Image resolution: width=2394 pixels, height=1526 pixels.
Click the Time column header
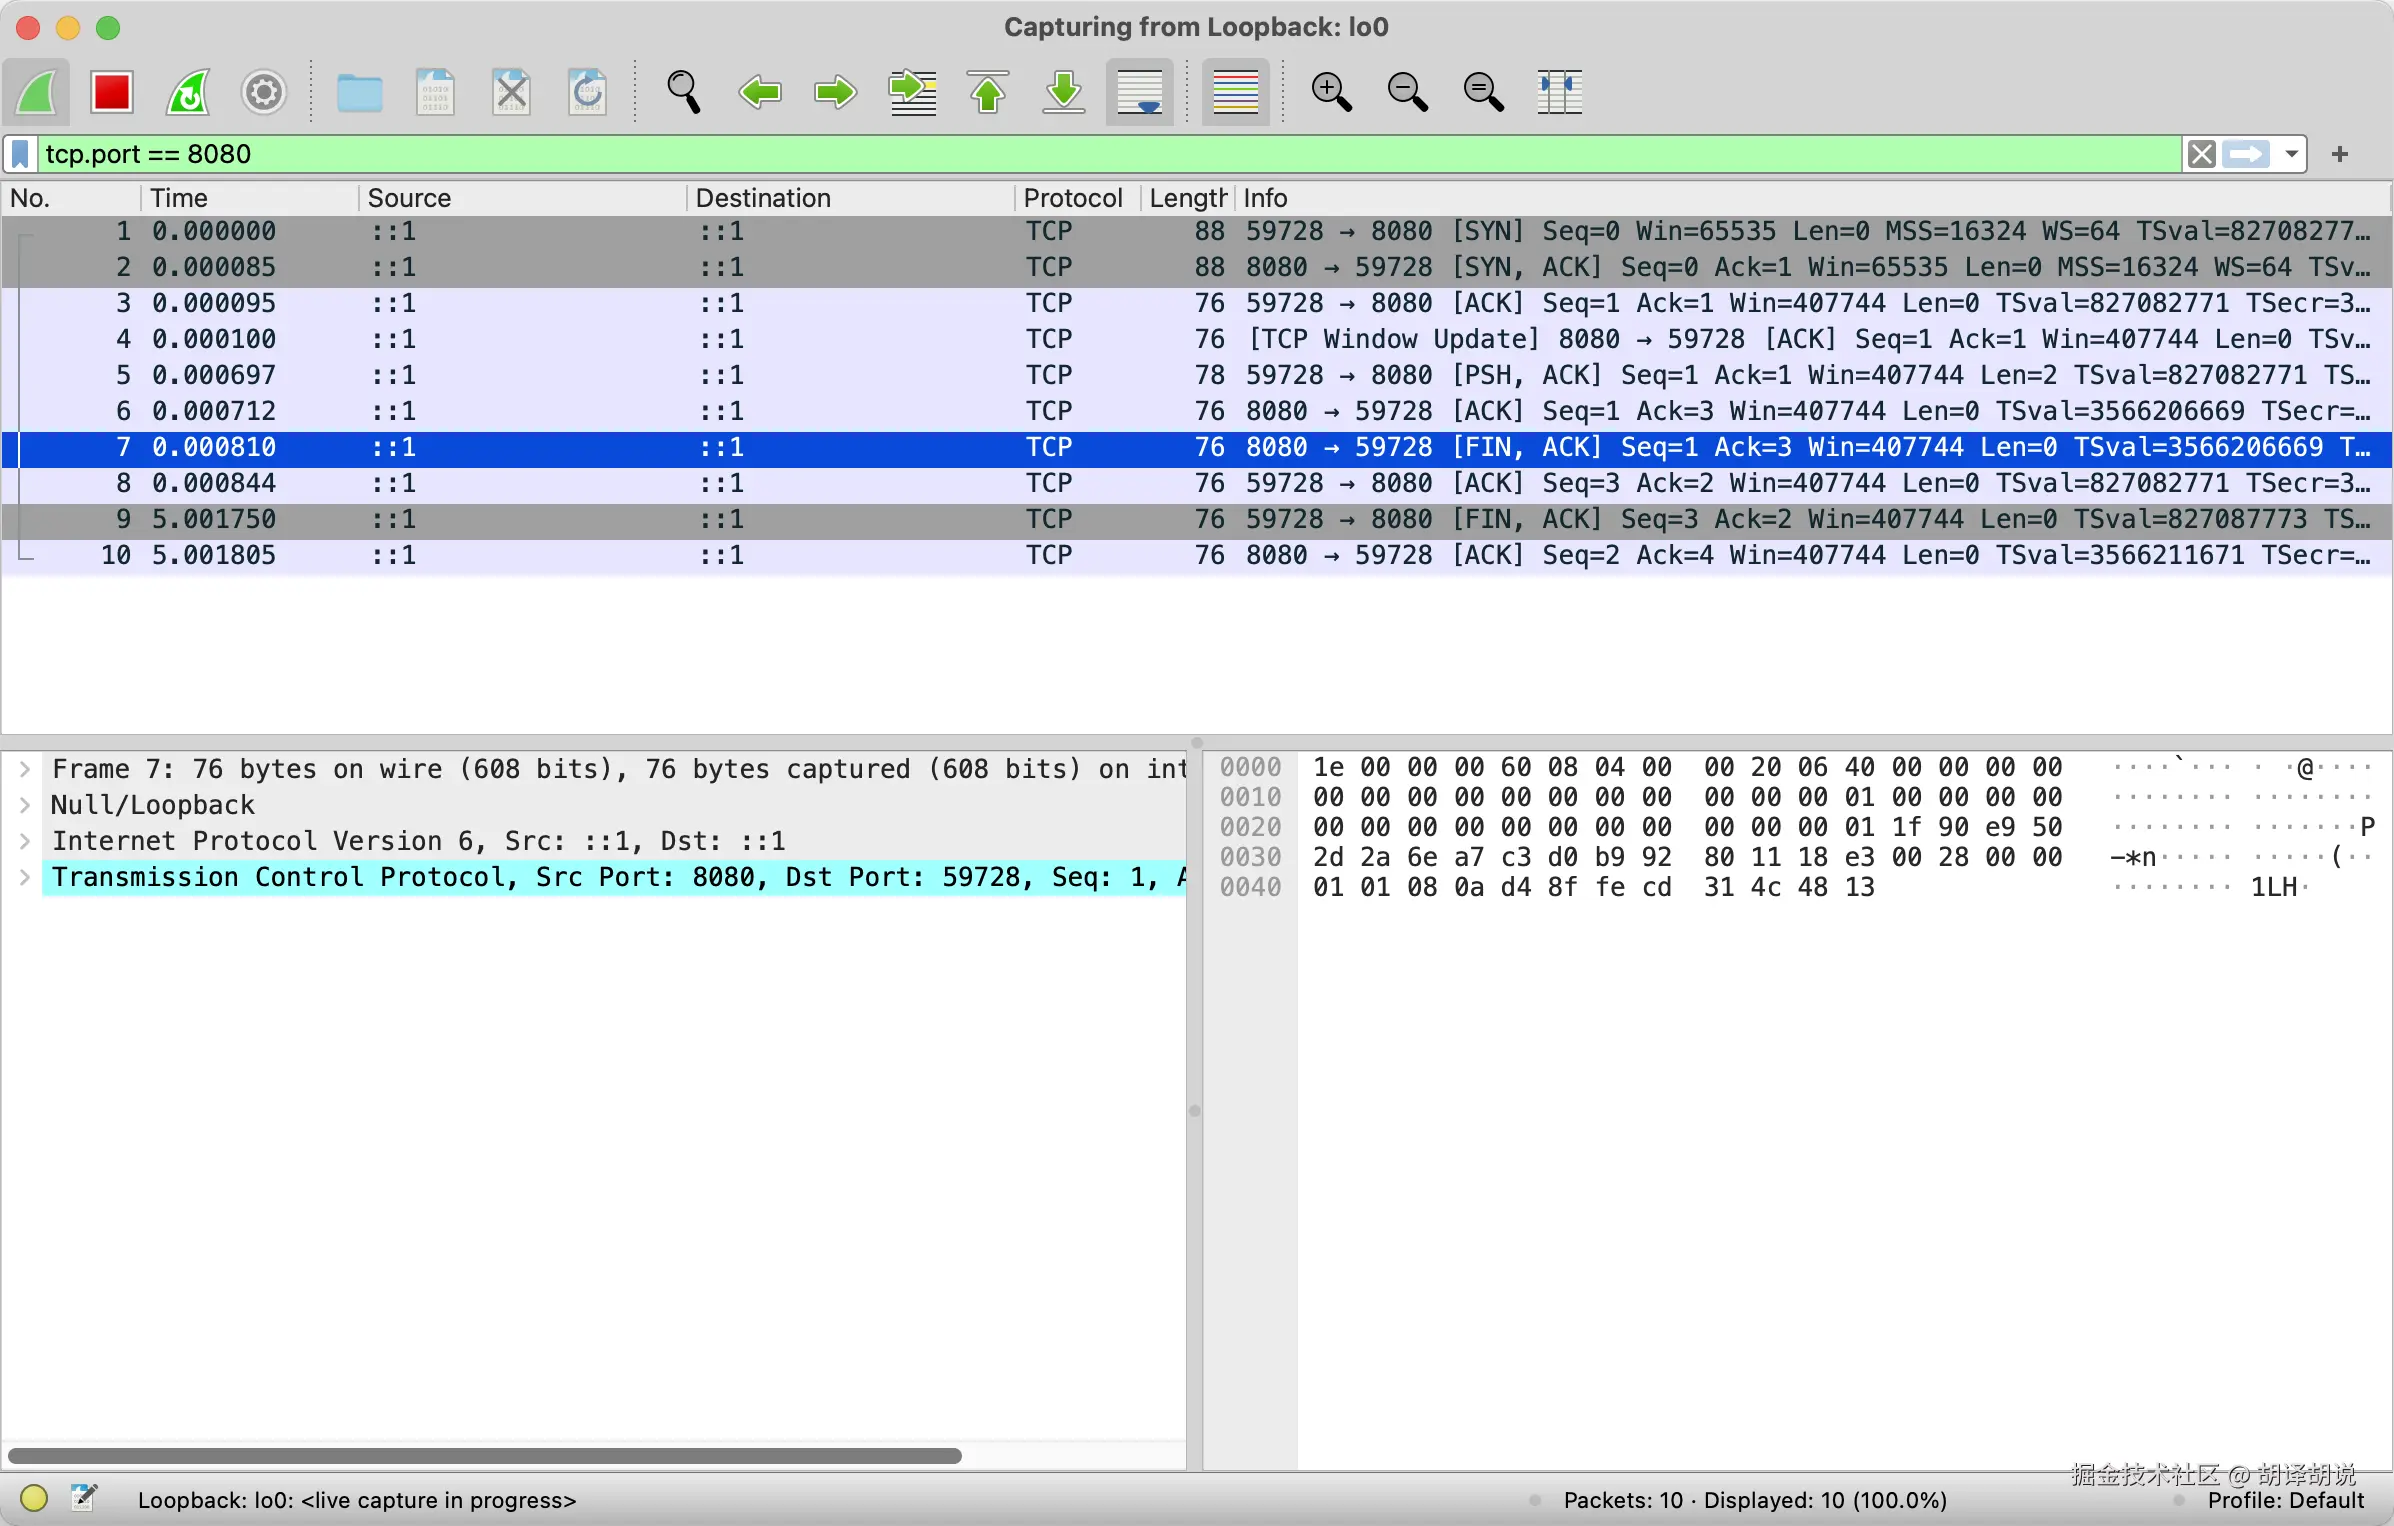[180, 198]
